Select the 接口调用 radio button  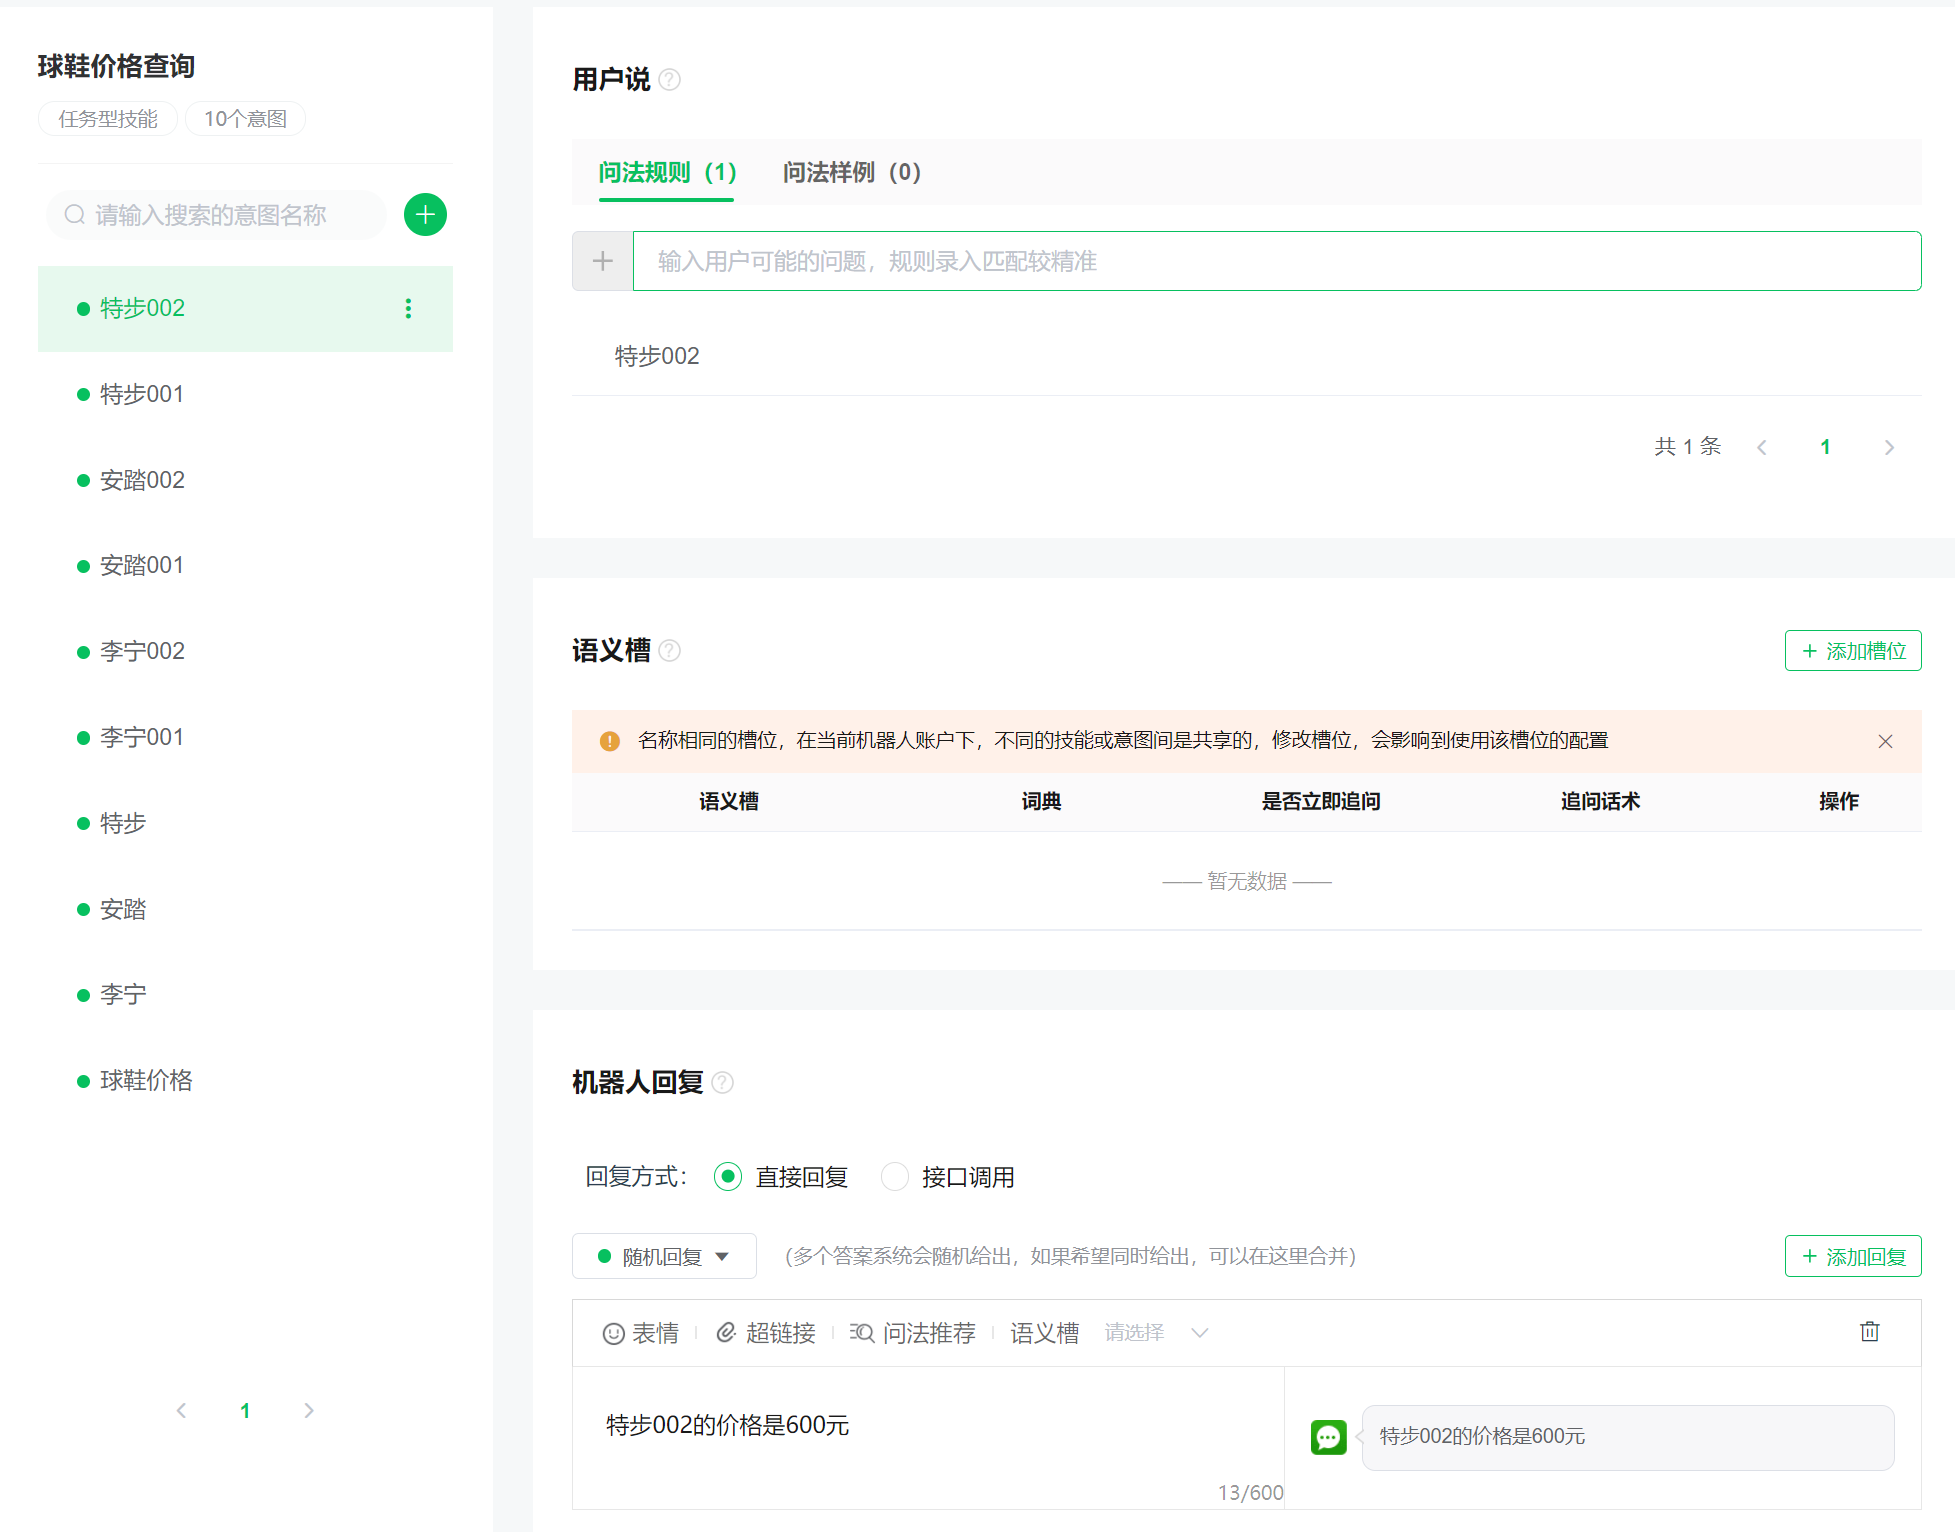coord(895,1177)
